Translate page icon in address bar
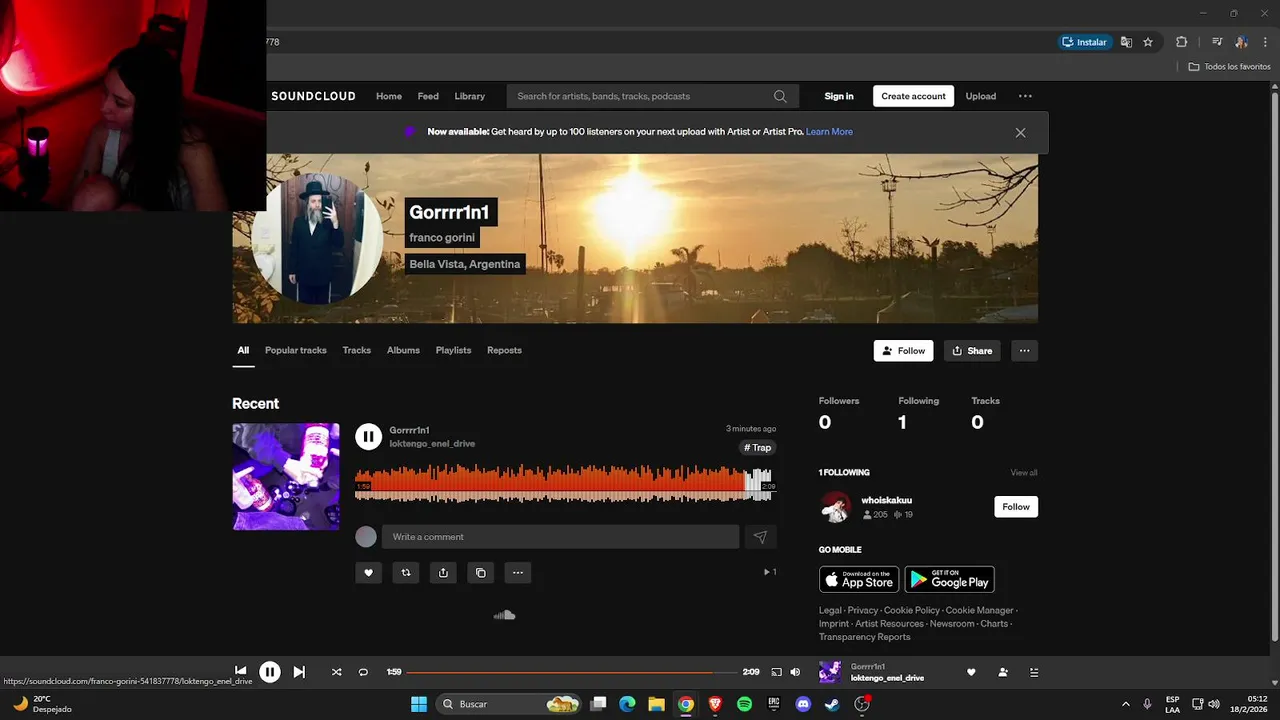 pos(1126,42)
